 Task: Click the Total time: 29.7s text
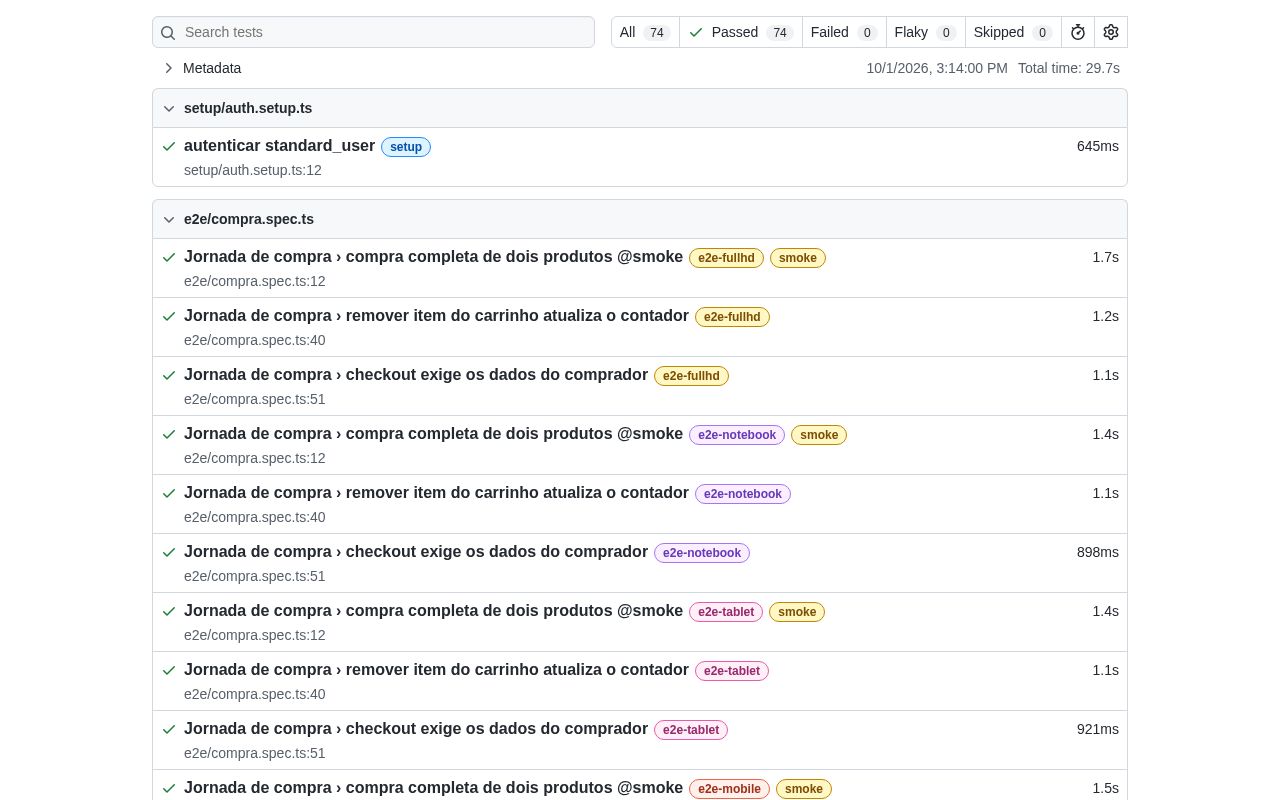[x=1069, y=68]
